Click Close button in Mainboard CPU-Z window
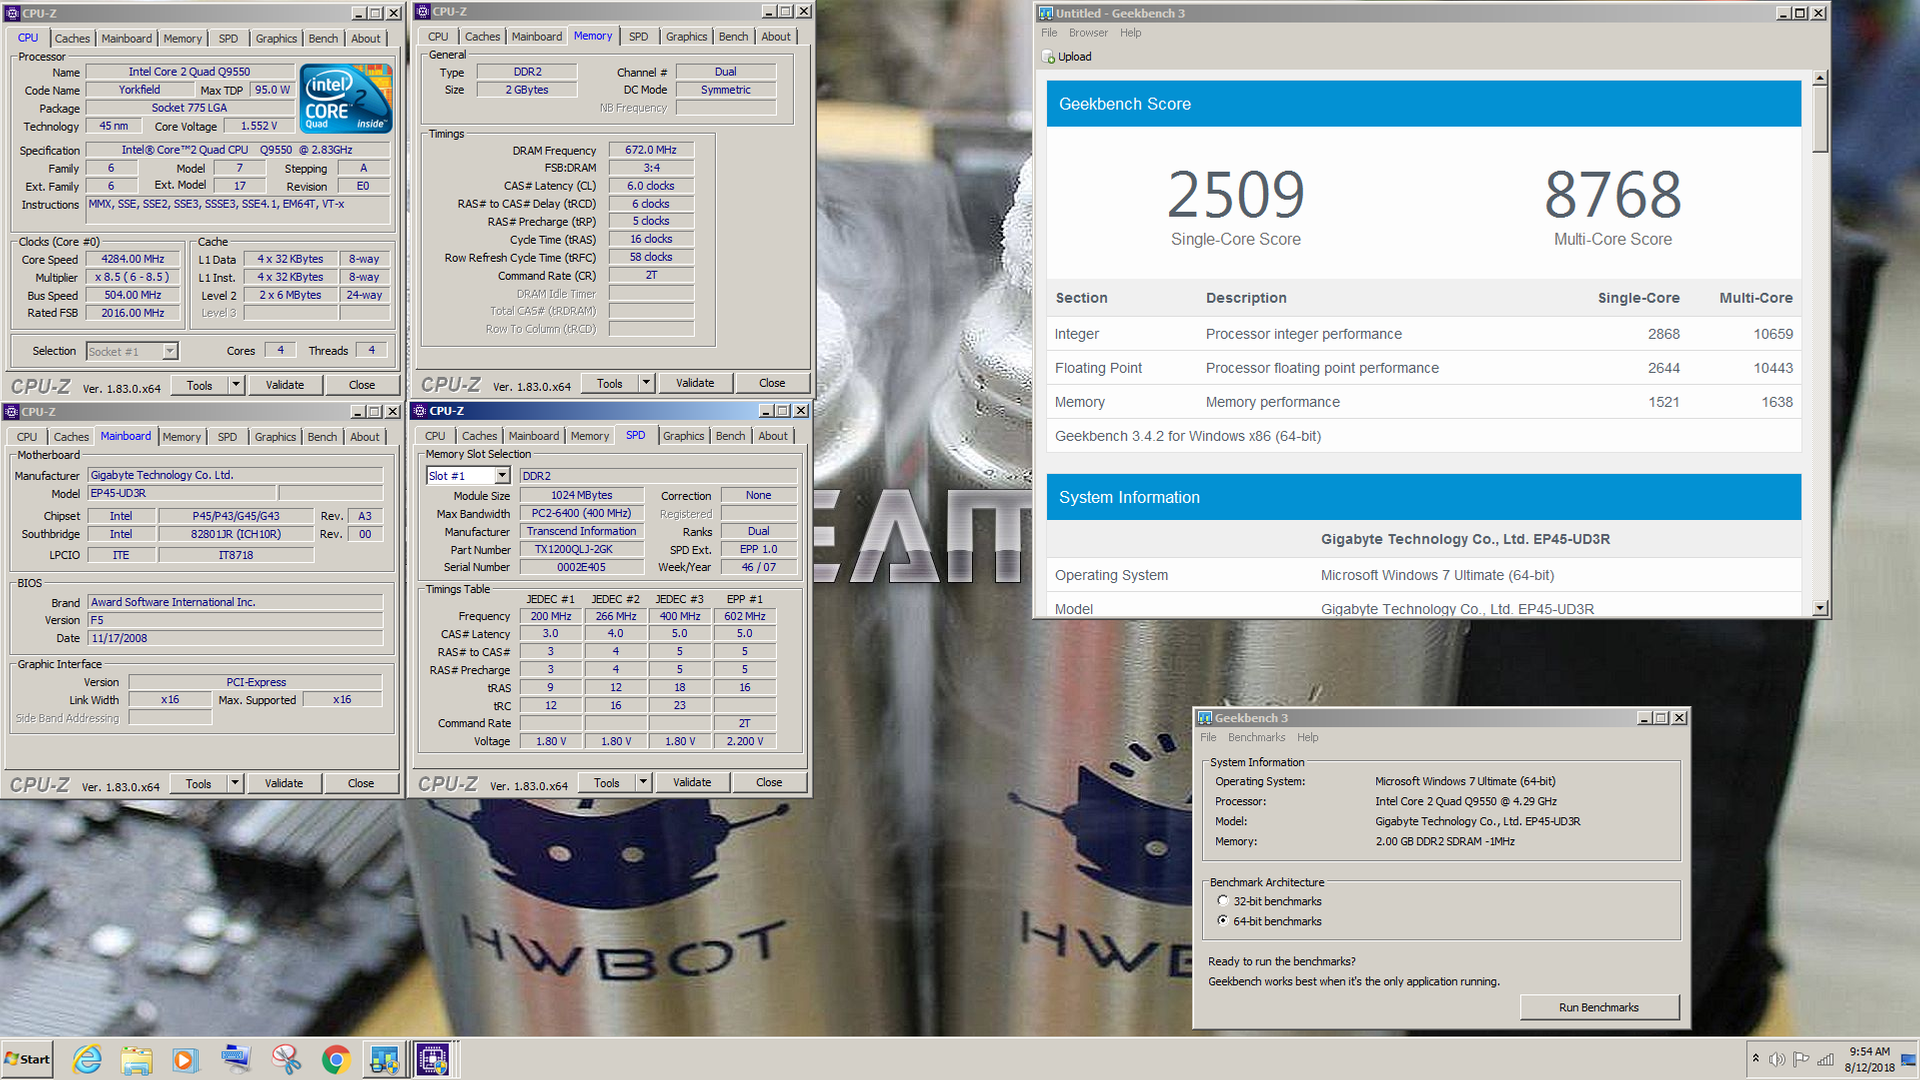Viewport: 1920px width, 1080px height. [361, 783]
